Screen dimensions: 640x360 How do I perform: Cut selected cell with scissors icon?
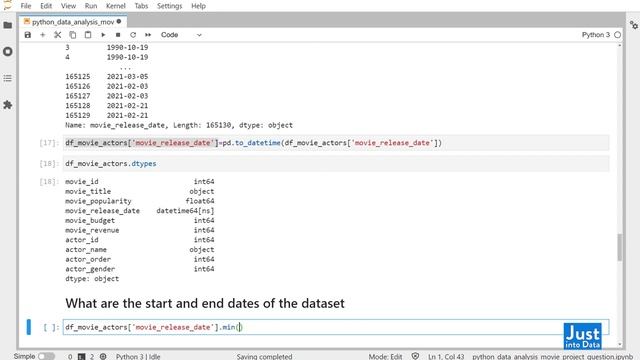click(x=58, y=35)
